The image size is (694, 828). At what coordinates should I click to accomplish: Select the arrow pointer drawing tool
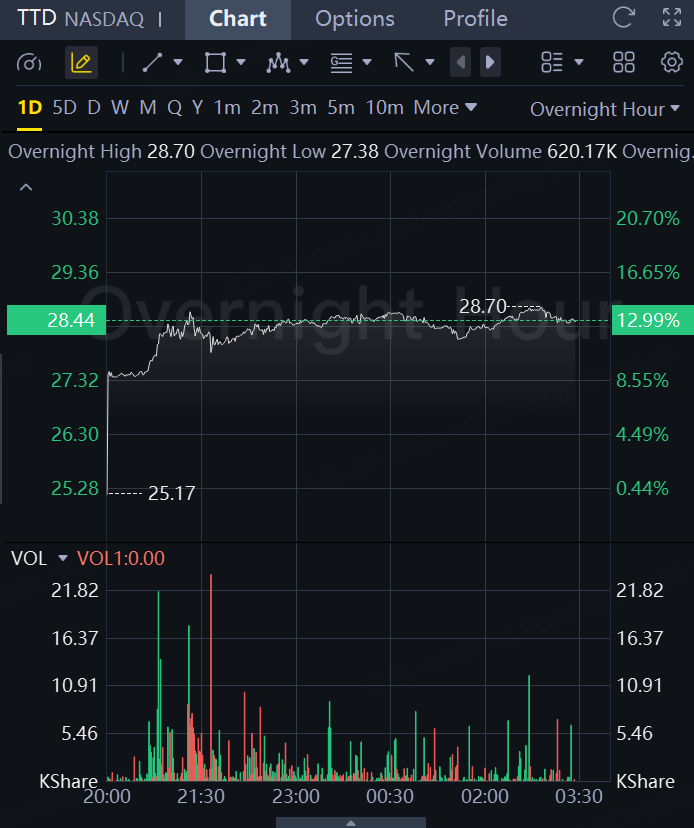point(404,63)
